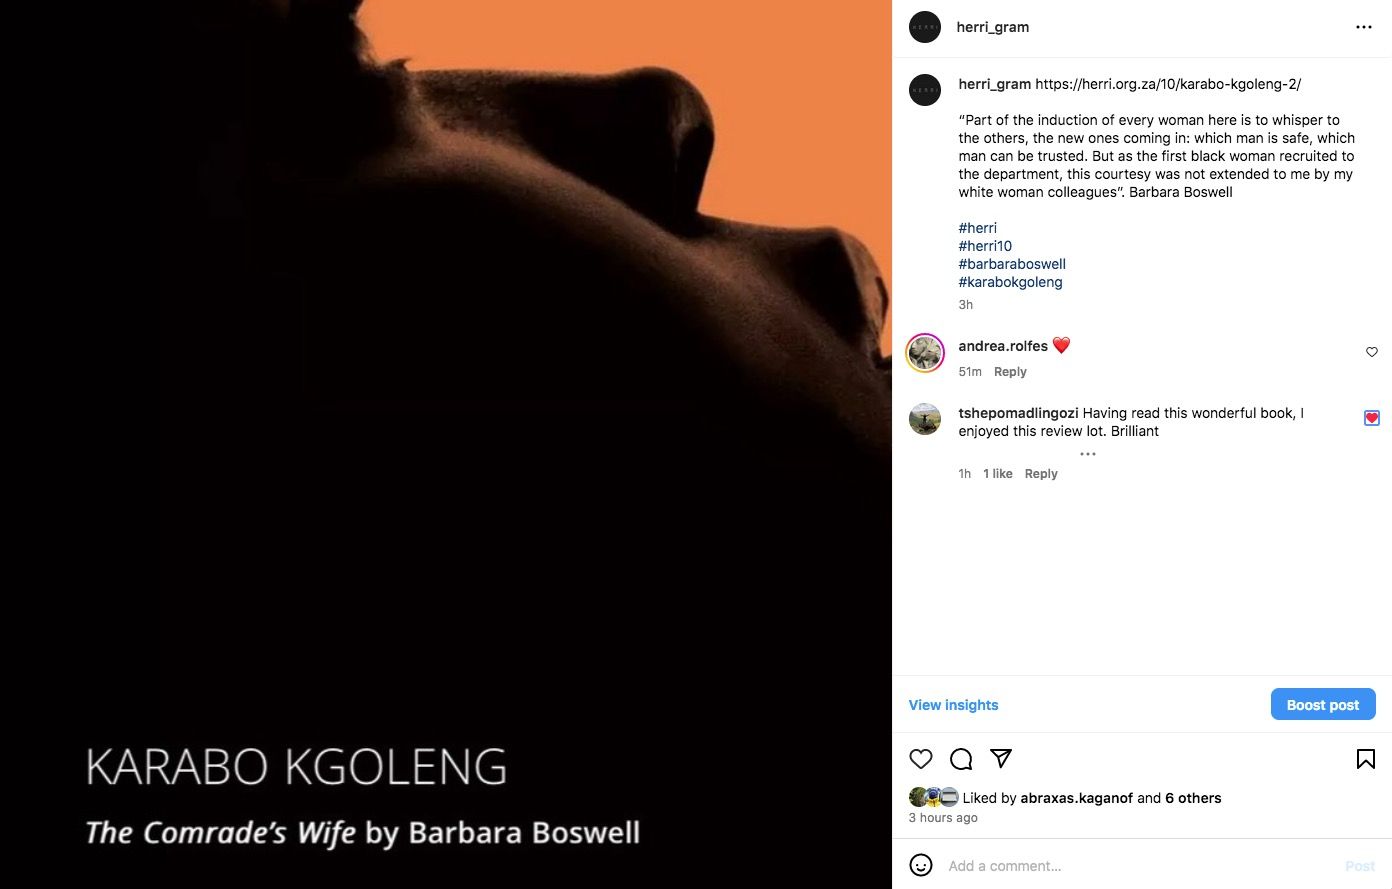This screenshot has width=1392, height=889.
Task: Save post with bookmark icon
Action: click(1365, 759)
